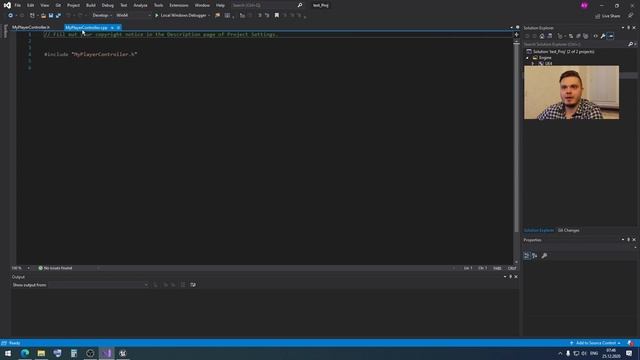Open the Properties panel window position menu
Image resolution: width=640 pixels, height=360 pixels.
[623, 240]
